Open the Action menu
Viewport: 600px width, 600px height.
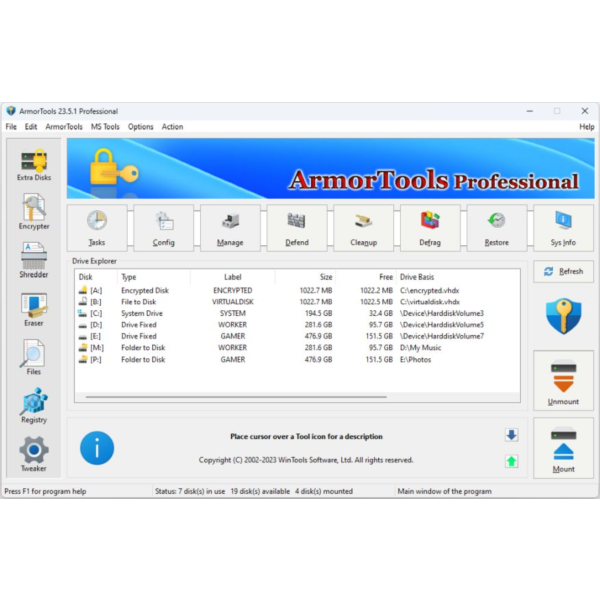coord(172,127)
